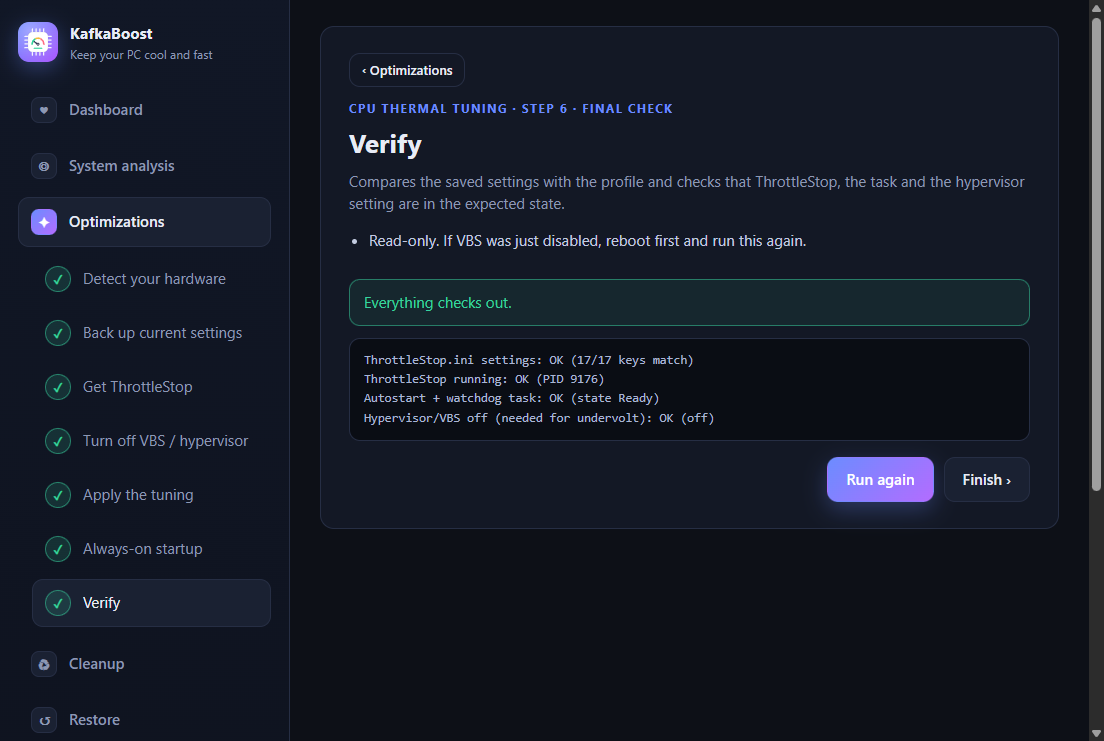Open the Apply the tuning step

tap(151, 495)
